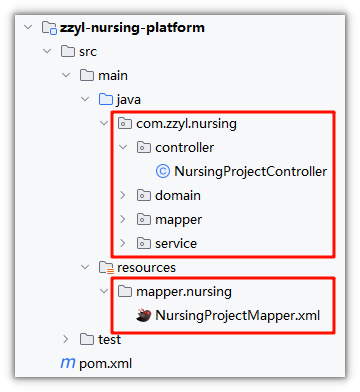Collapse the resources folder
Screen dimensions: 360x392
(x=85, y=267)
